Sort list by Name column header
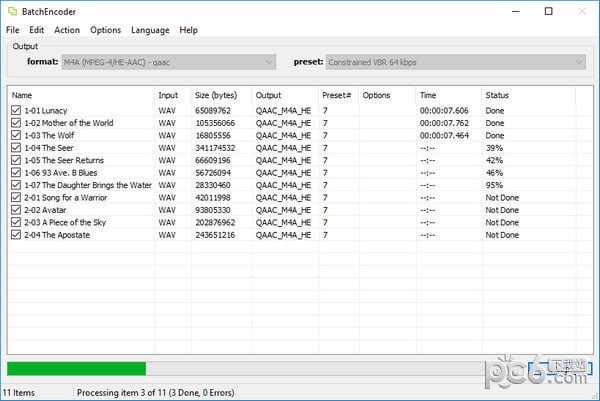Image resolution: width=600 pixels, height=401 pixels. [x=80, y=95]
